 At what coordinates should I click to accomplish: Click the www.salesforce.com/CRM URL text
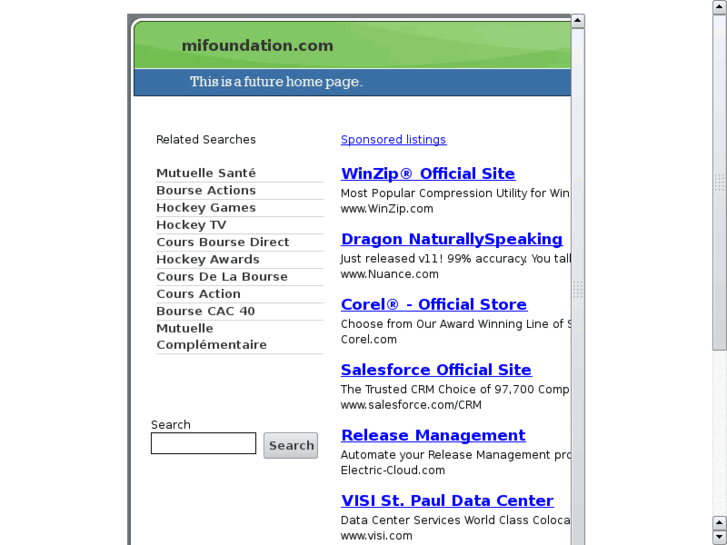pyautogui.click(x=411, y=405)
